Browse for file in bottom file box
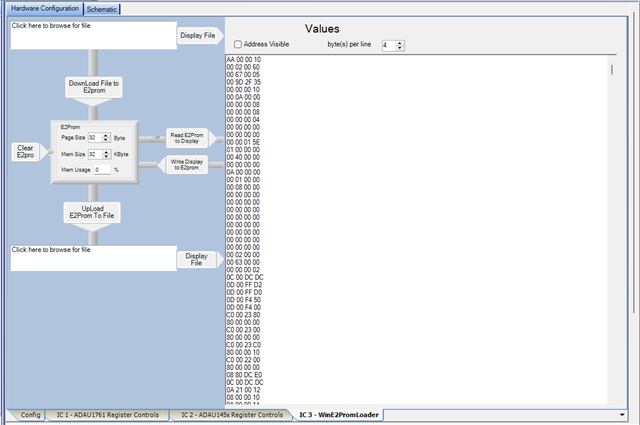The height and width of the screenshot is (425, 640). [x=93, y=258]
